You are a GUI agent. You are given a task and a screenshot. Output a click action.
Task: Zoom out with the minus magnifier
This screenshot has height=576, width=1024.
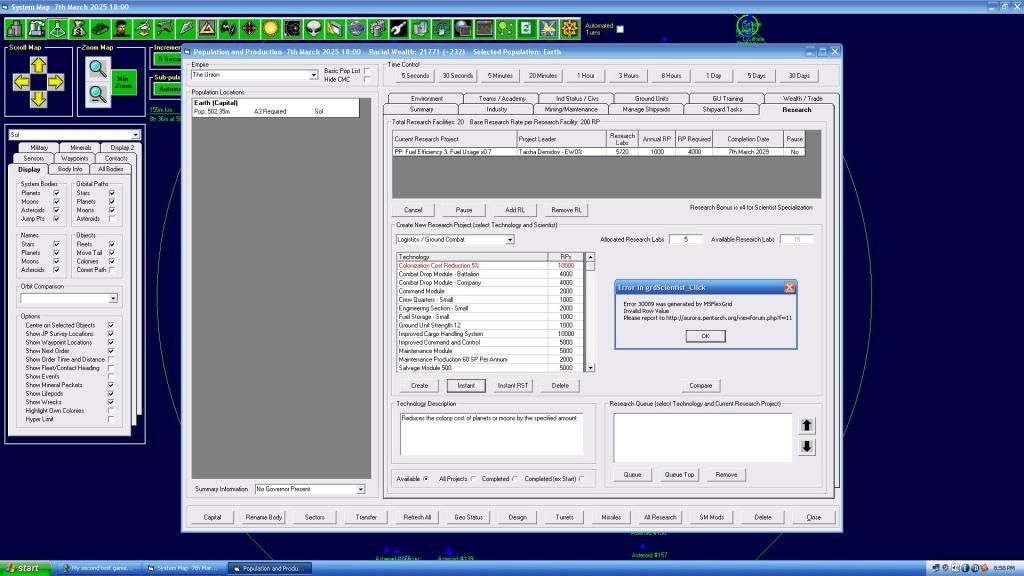pyautogui.click(x=98, y=94)
